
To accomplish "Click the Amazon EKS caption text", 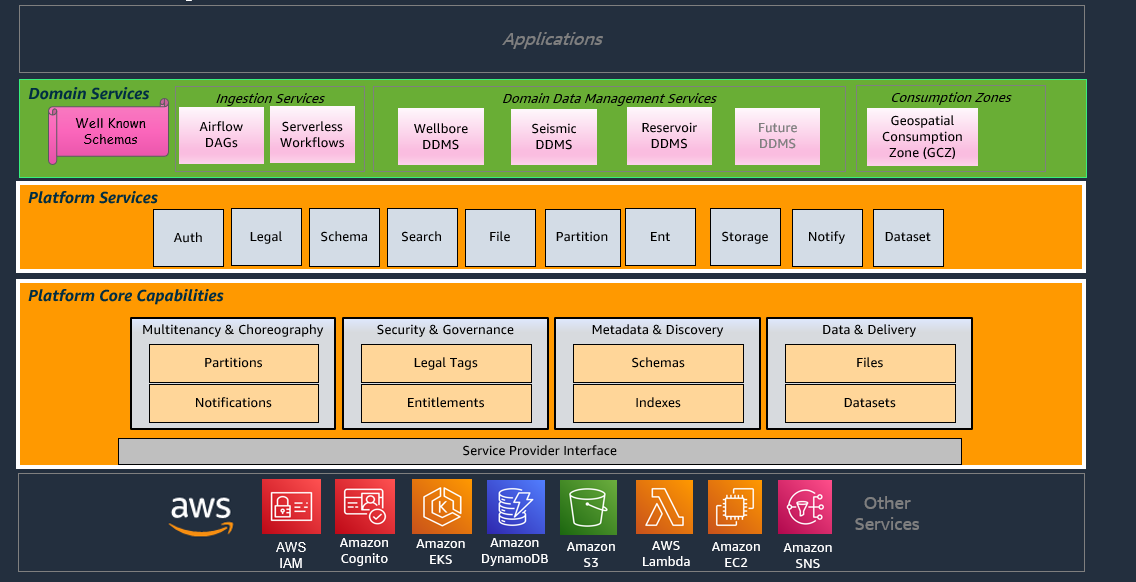I will (x=440, y=552).
